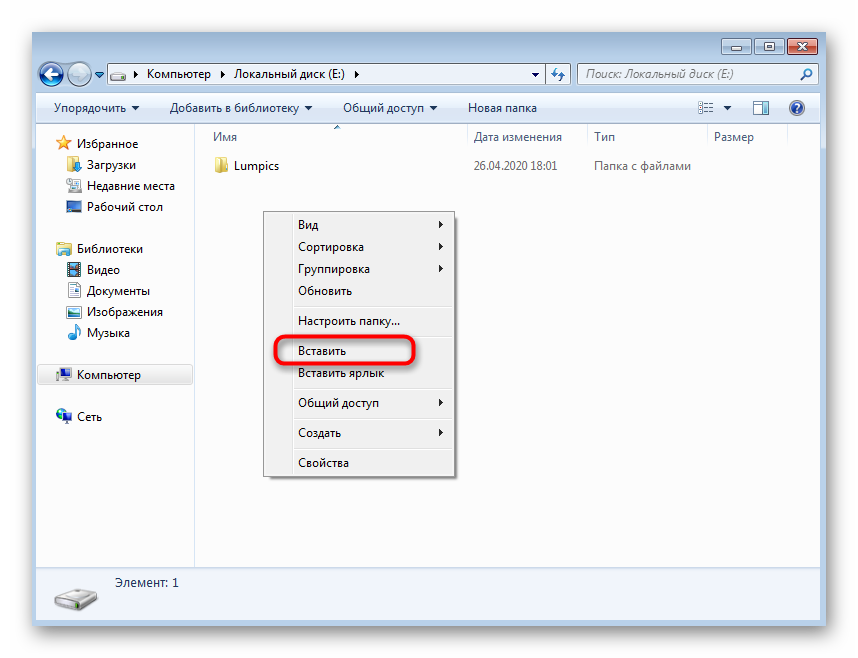Click the Help question mark icon
This screenshot has width=858, height=658.
click(797, 108)
